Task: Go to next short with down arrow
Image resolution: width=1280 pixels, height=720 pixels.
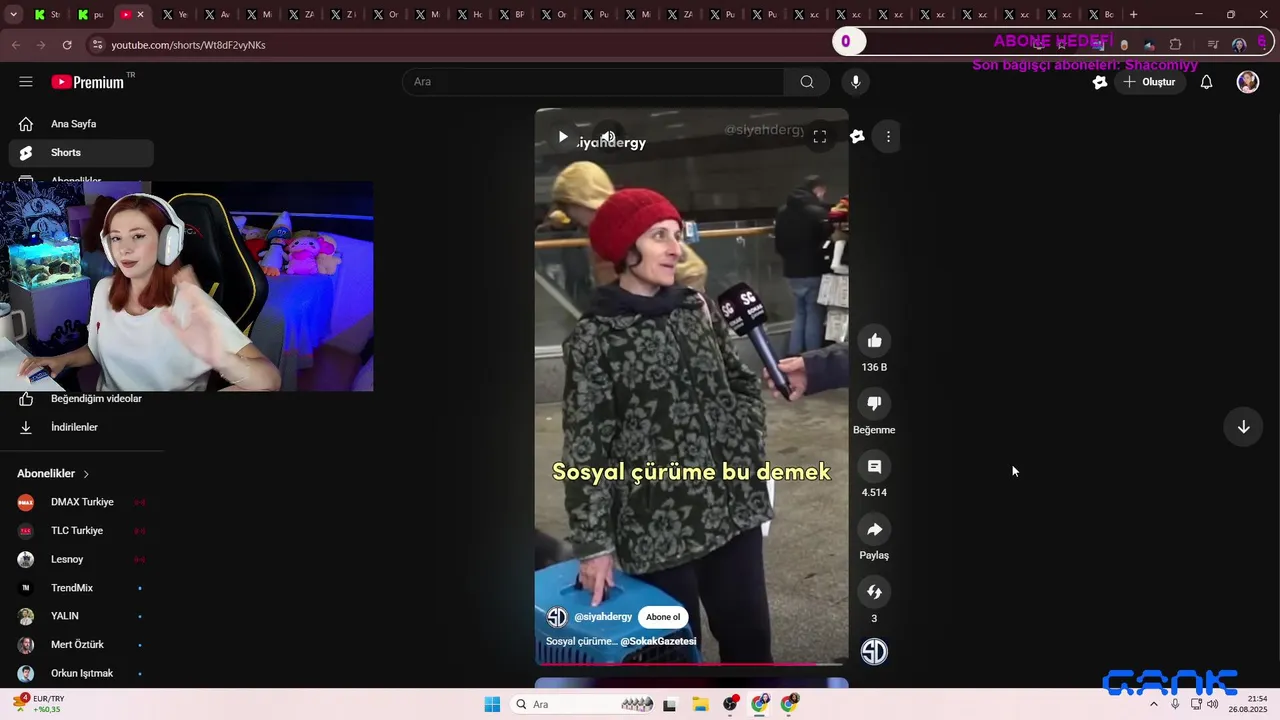Action: pos(1243,427)
